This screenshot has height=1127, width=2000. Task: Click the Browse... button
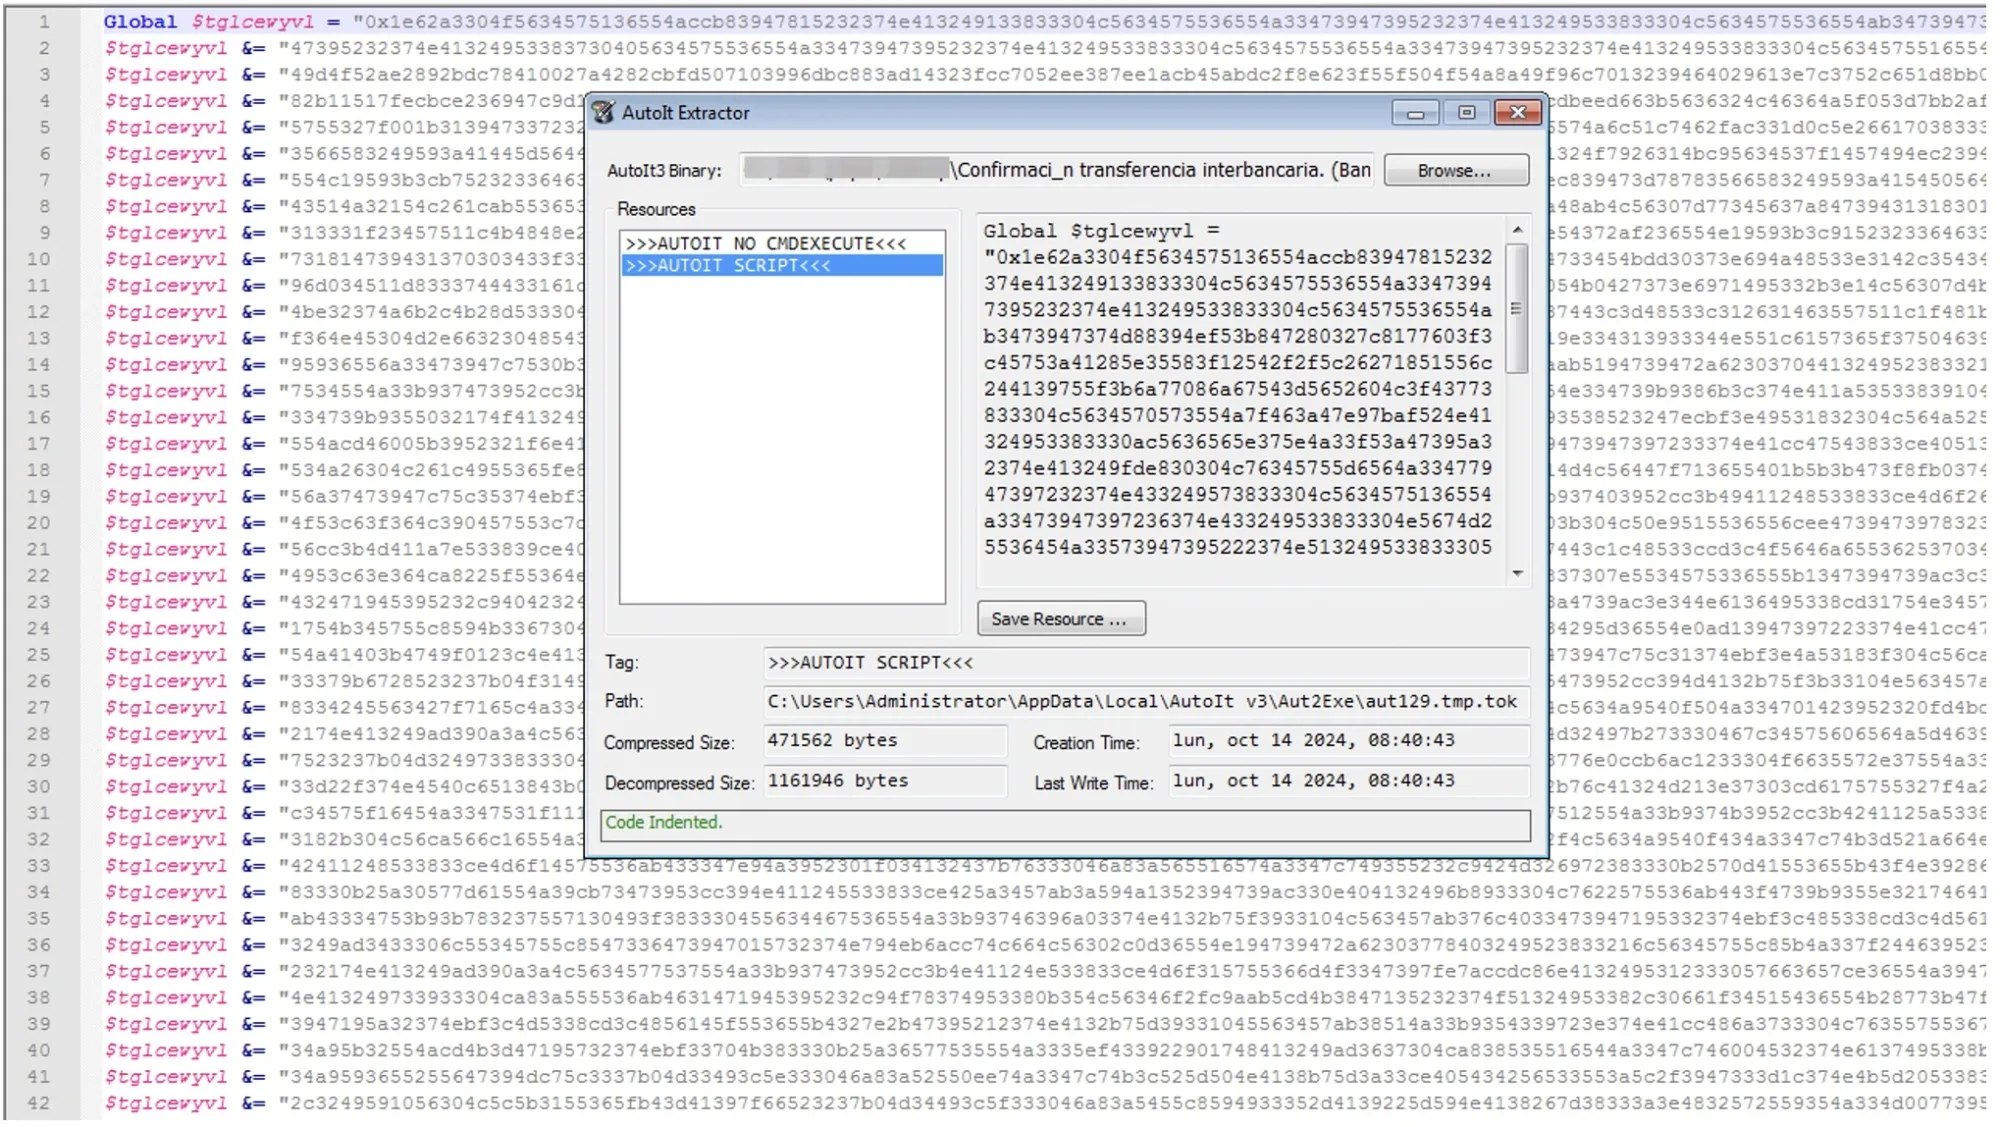1455,171
